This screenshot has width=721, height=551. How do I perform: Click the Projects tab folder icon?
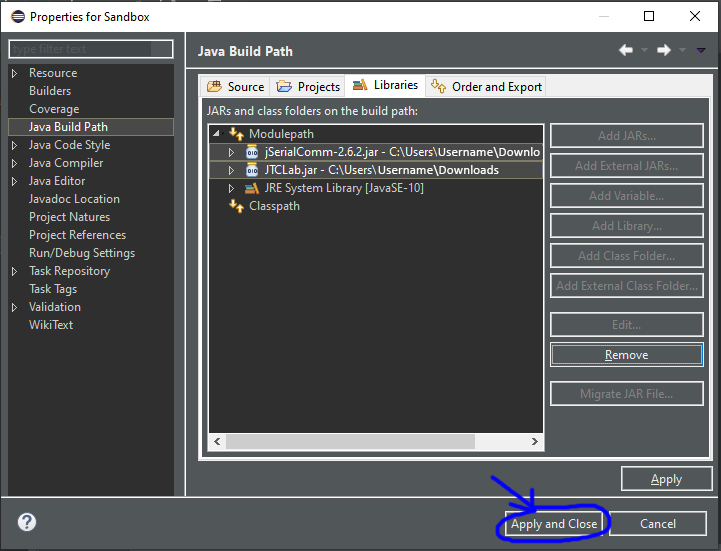coord(284,86)
